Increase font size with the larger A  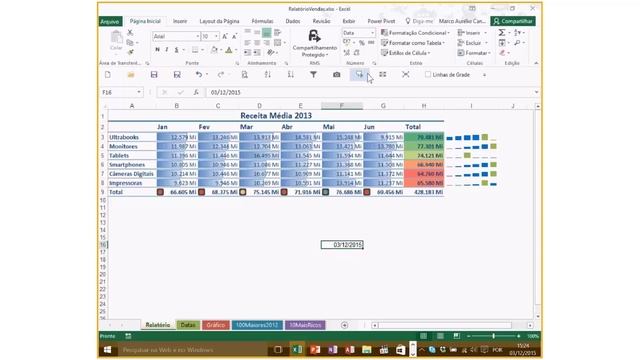225,36
